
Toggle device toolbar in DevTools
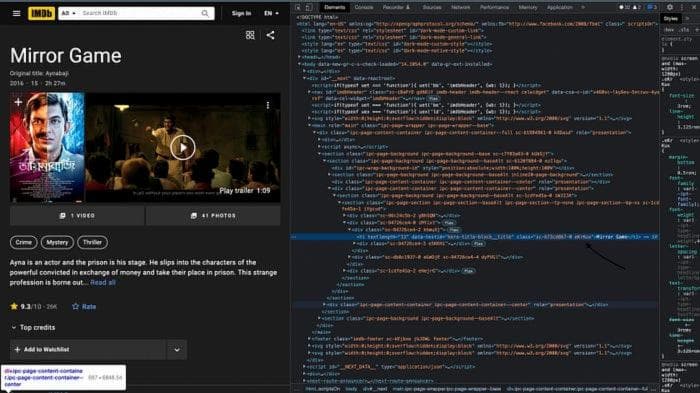coord(308,7)
